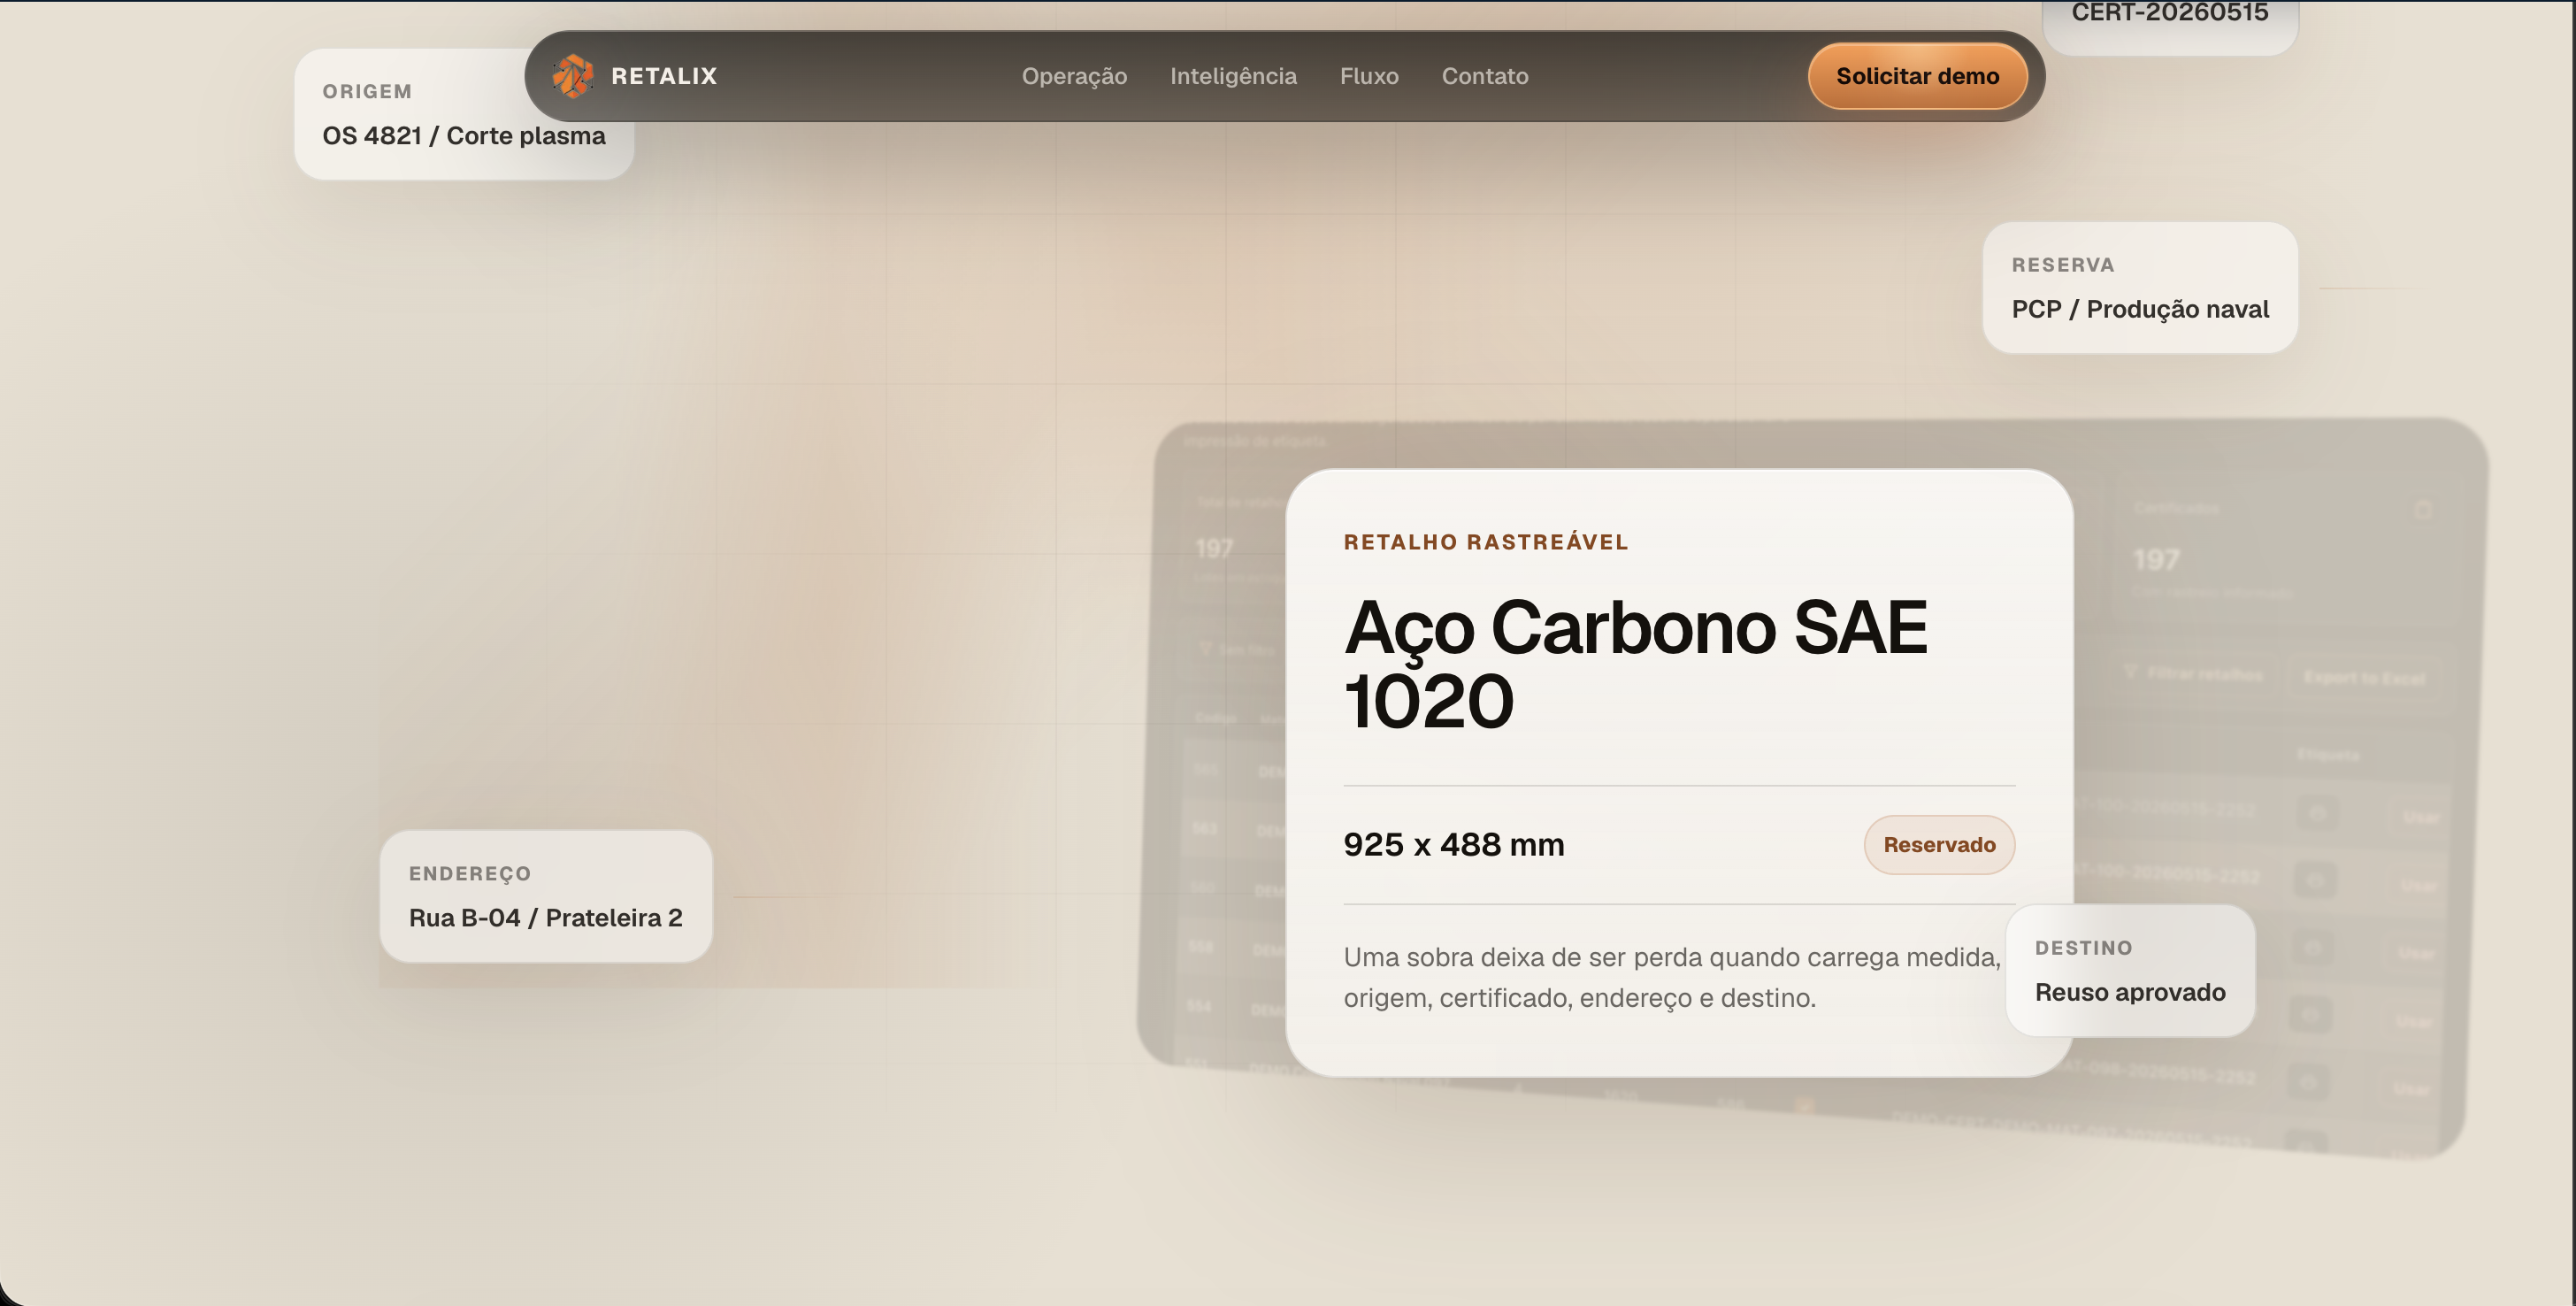Select the ORIGEM card label
This screenshot has height=1306, width=2576.
point(367,91)
